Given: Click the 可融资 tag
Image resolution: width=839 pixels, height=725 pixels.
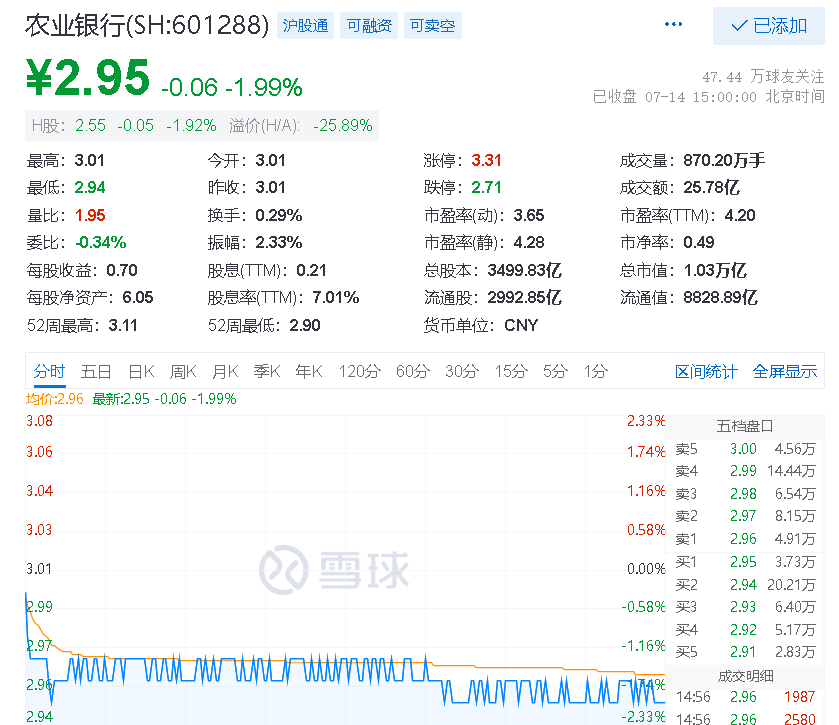Looking at the screenshot, I should (x=369, y=26).
